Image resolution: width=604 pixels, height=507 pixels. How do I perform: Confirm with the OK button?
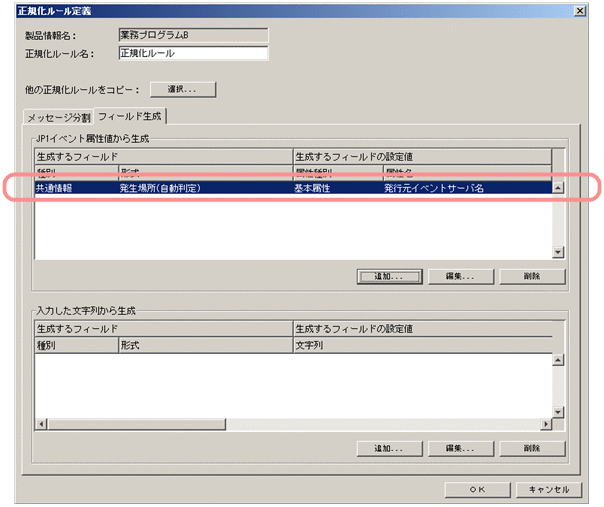click(x=478, y=490)
